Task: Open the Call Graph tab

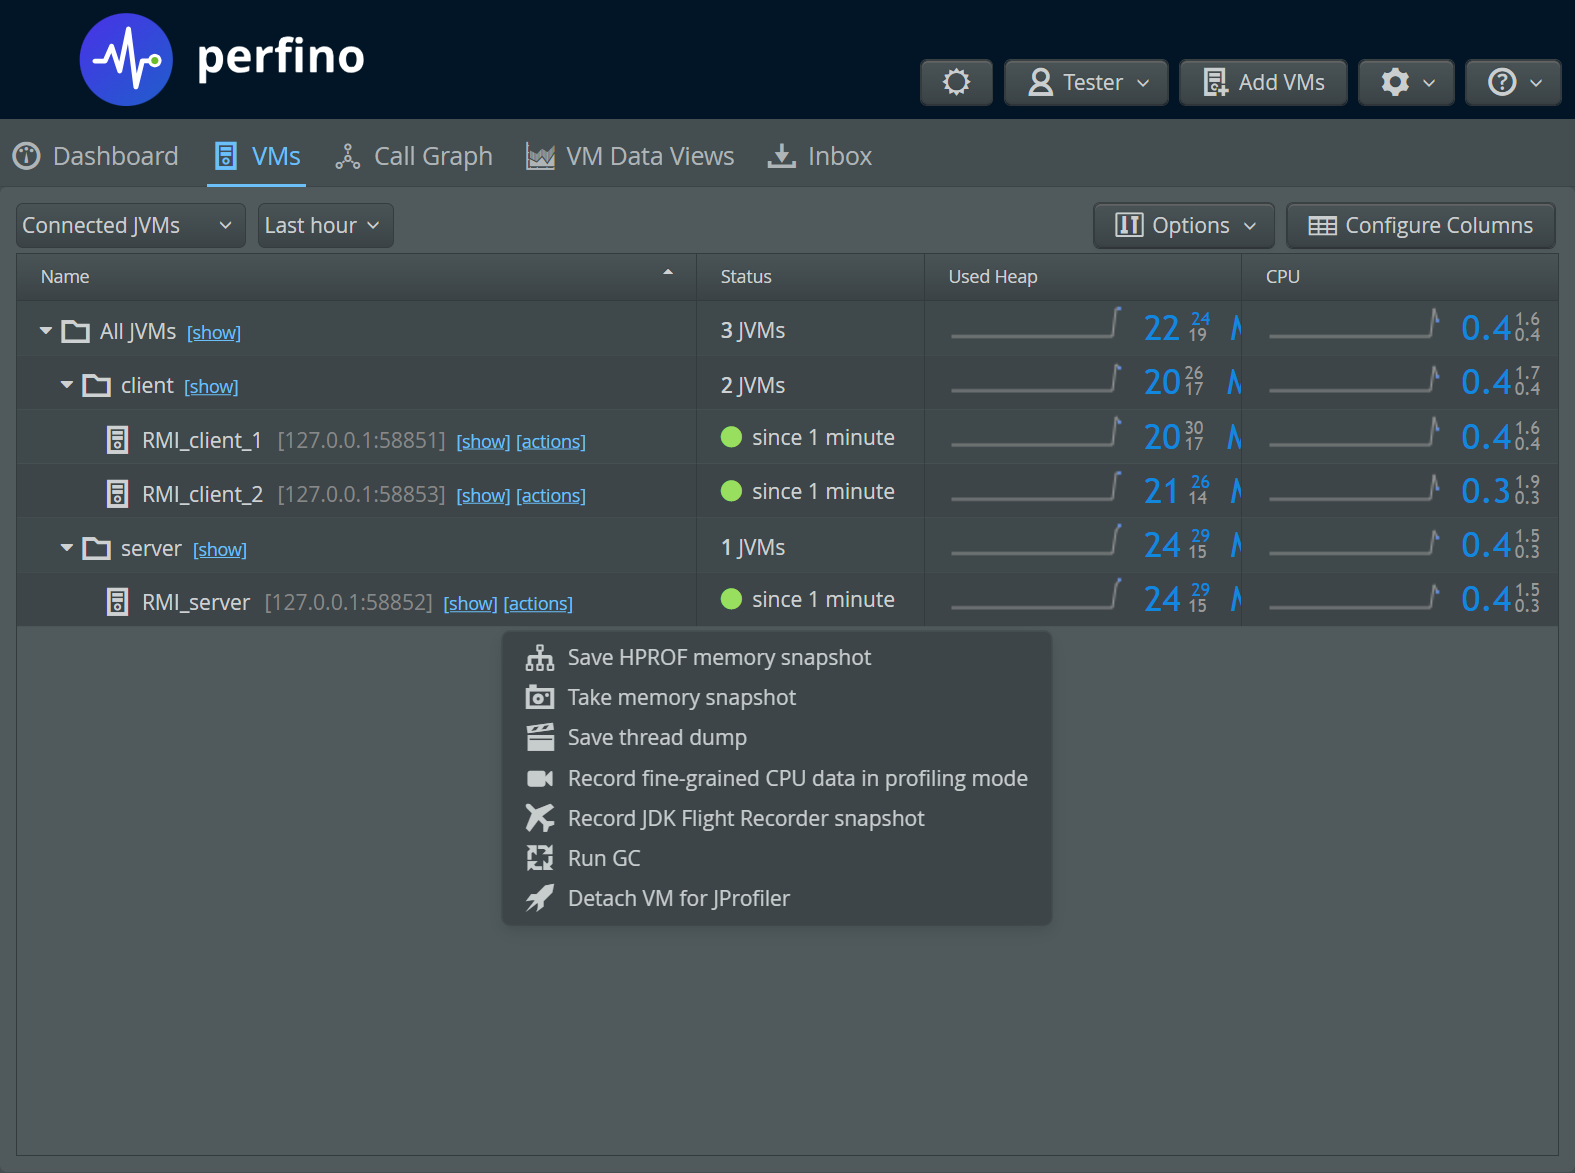Action: point(414,156)
